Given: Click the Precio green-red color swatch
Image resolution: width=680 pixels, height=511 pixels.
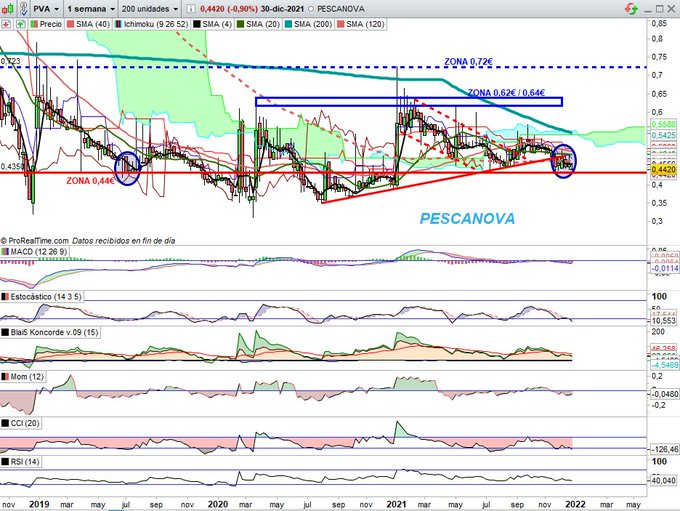Looking at the screenshot, I should [x=34, y=24].
